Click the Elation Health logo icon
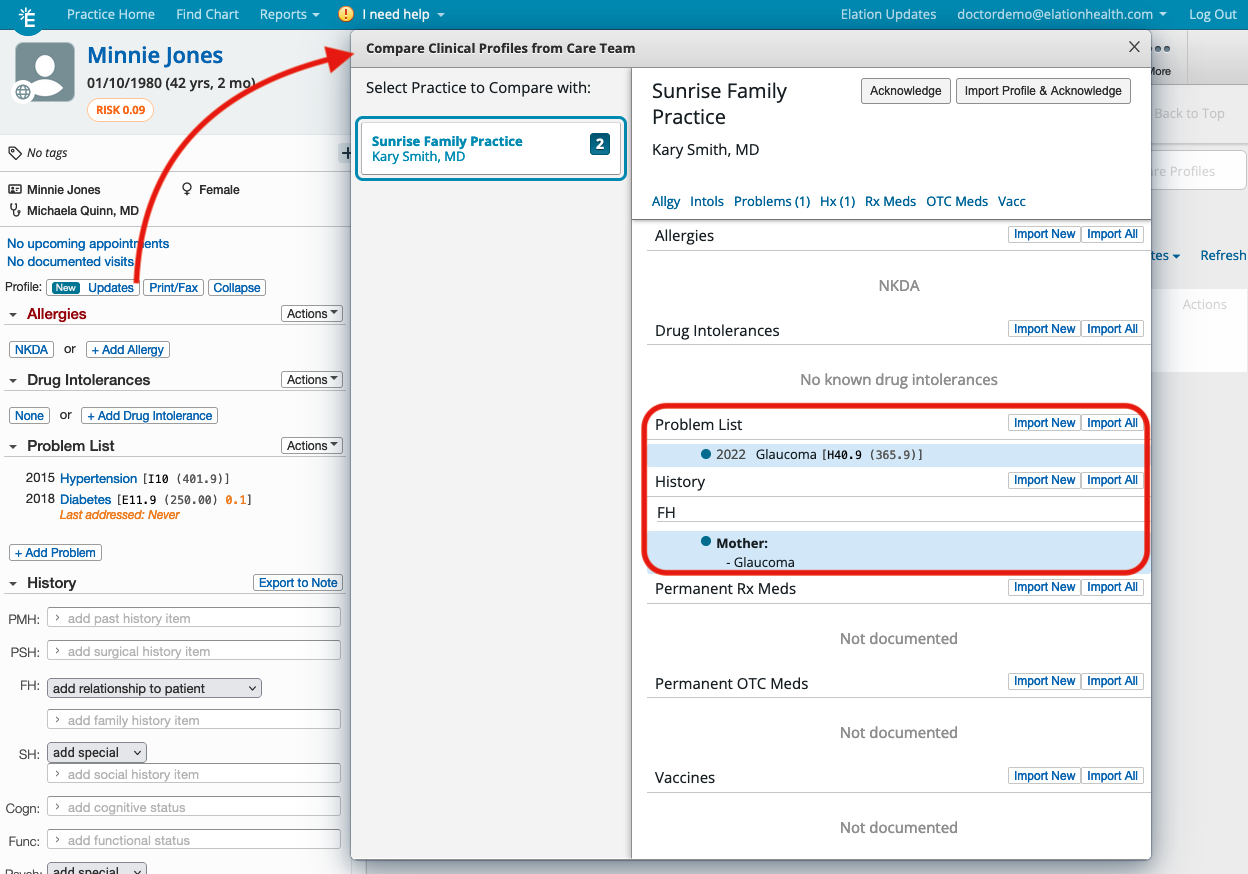Viewport: 1248px width, 874px height. pos(27,14)
